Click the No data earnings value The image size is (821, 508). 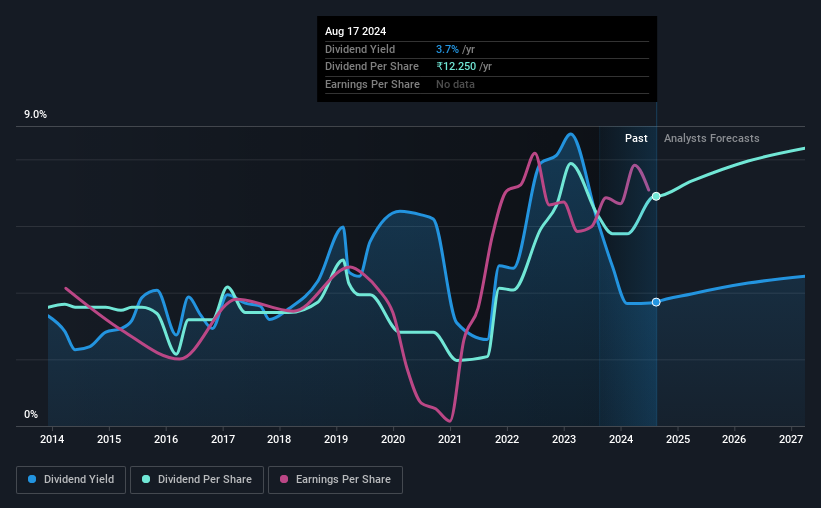point(456,84)
